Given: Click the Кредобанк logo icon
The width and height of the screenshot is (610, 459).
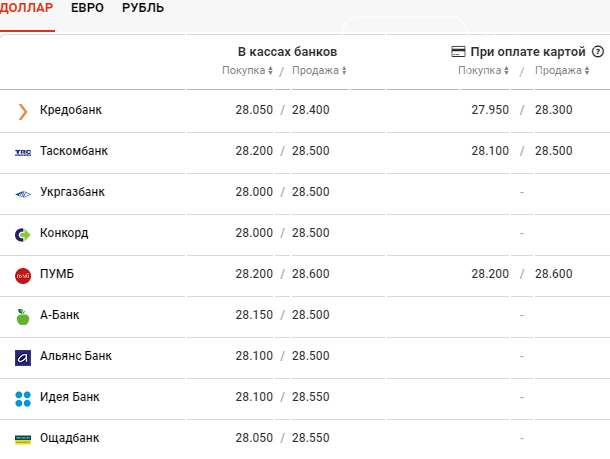Looking at the screenshot, I should point(23,110).
